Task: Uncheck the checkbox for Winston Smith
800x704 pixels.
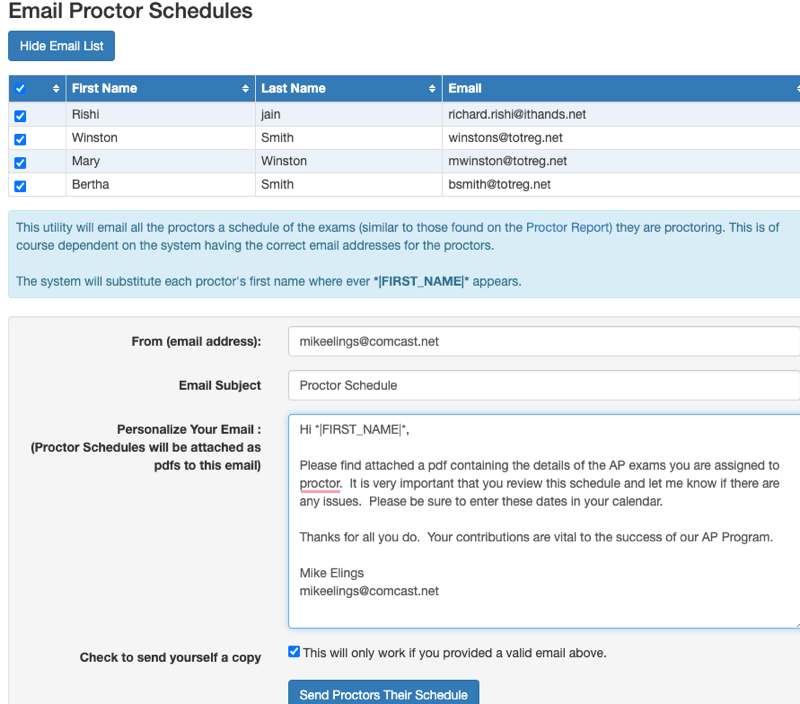Action: tap(20, 139)
